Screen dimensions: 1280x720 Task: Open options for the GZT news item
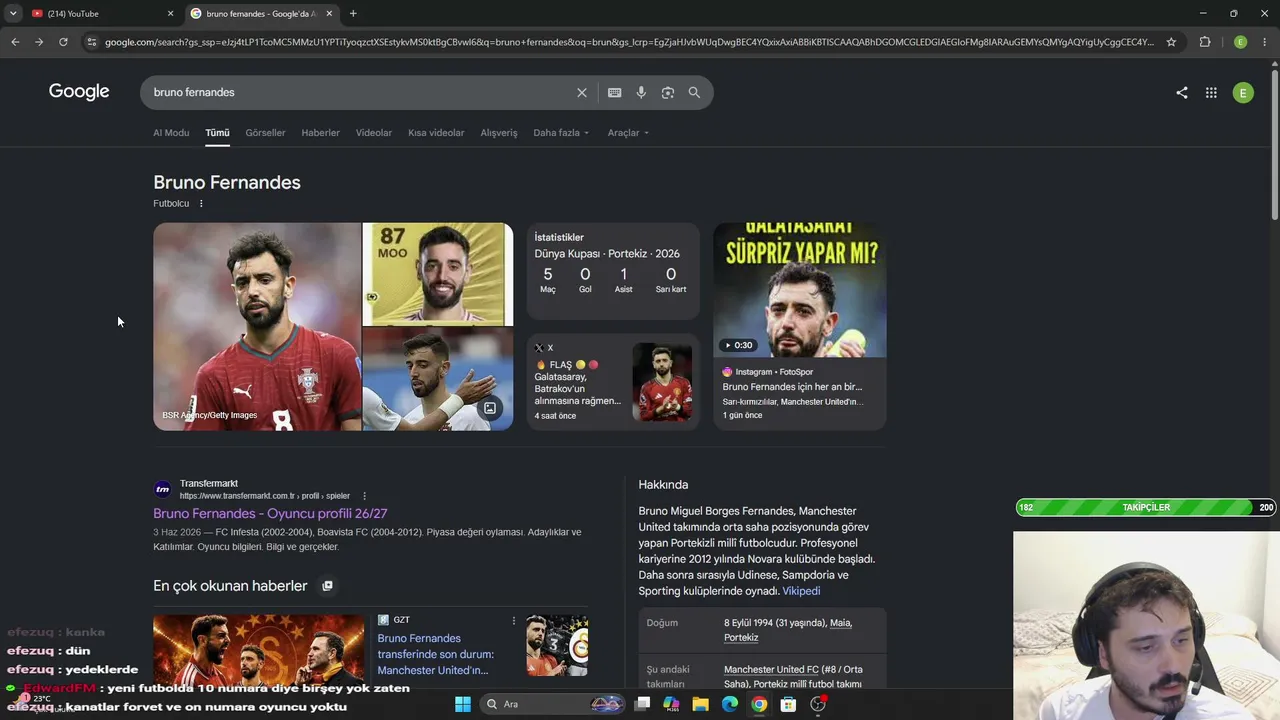(x=514, y=621)
